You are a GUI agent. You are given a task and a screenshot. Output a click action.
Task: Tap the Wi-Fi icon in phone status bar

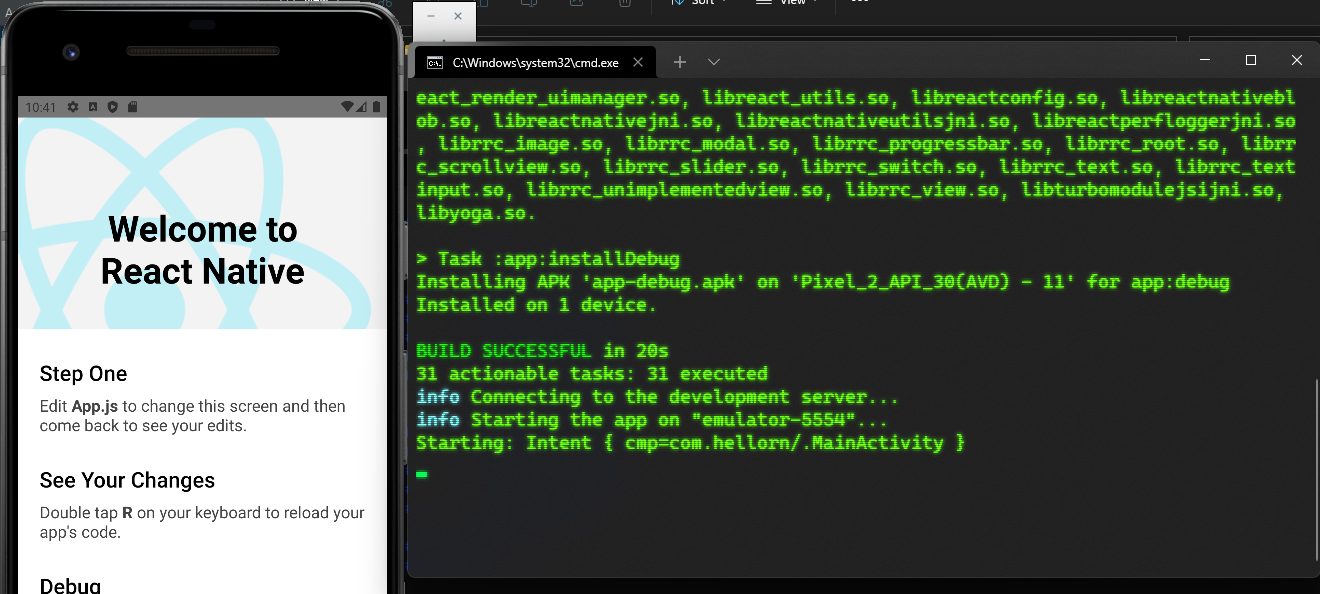pyautogui.click(x=347, y=107)
